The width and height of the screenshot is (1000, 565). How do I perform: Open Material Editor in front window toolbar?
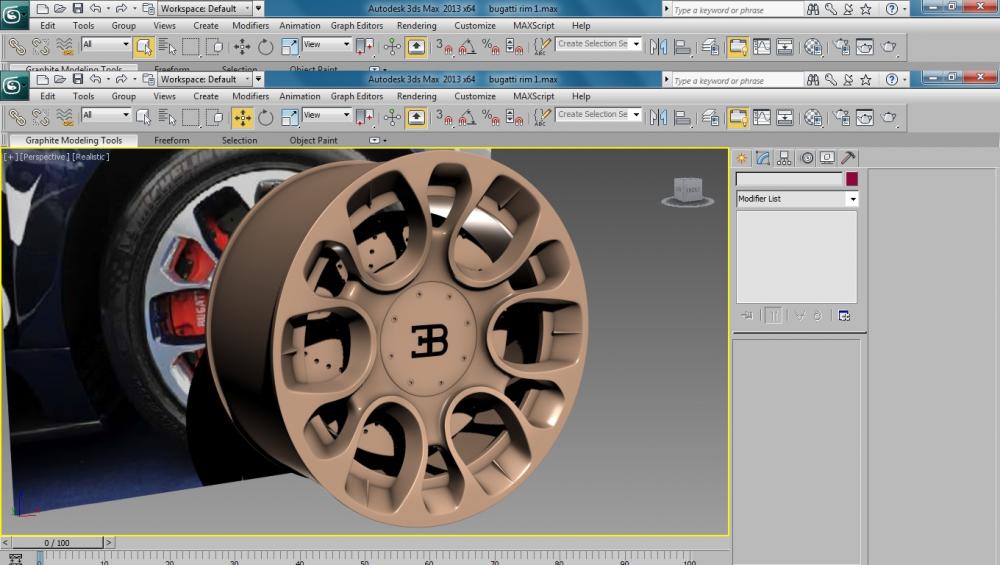(x=812, y=117)
